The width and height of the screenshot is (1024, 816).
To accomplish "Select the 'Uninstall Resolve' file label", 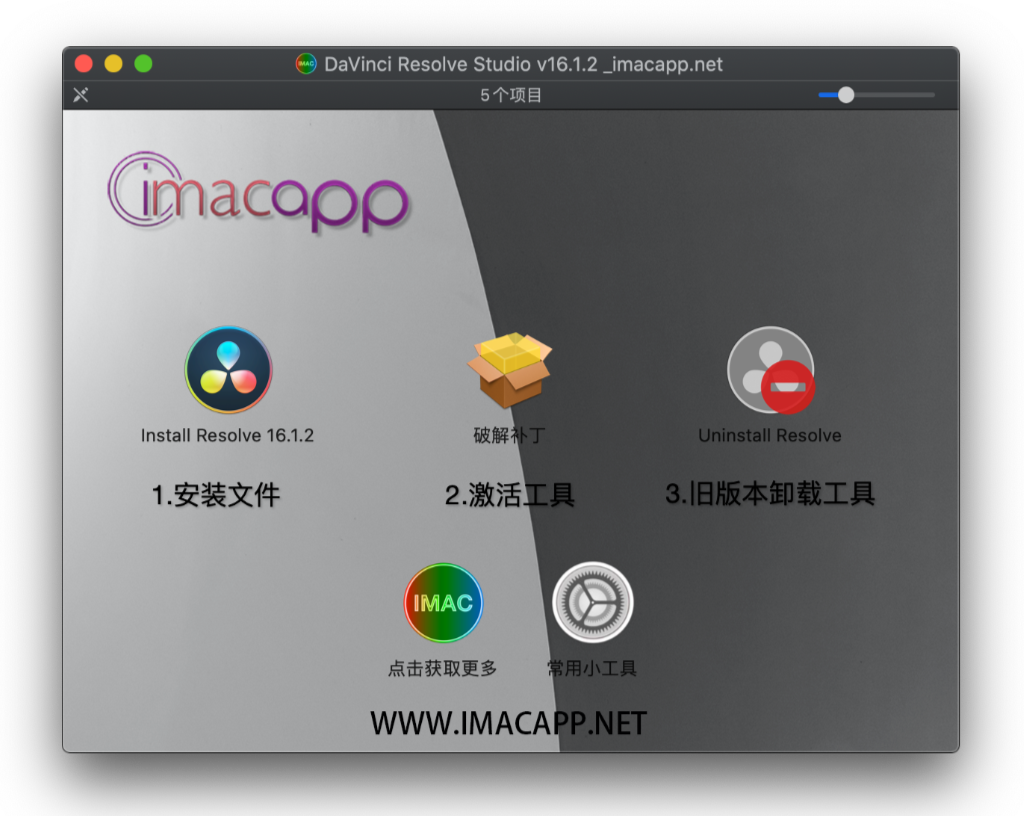I will pyautogui.click(x=770, y=435).
